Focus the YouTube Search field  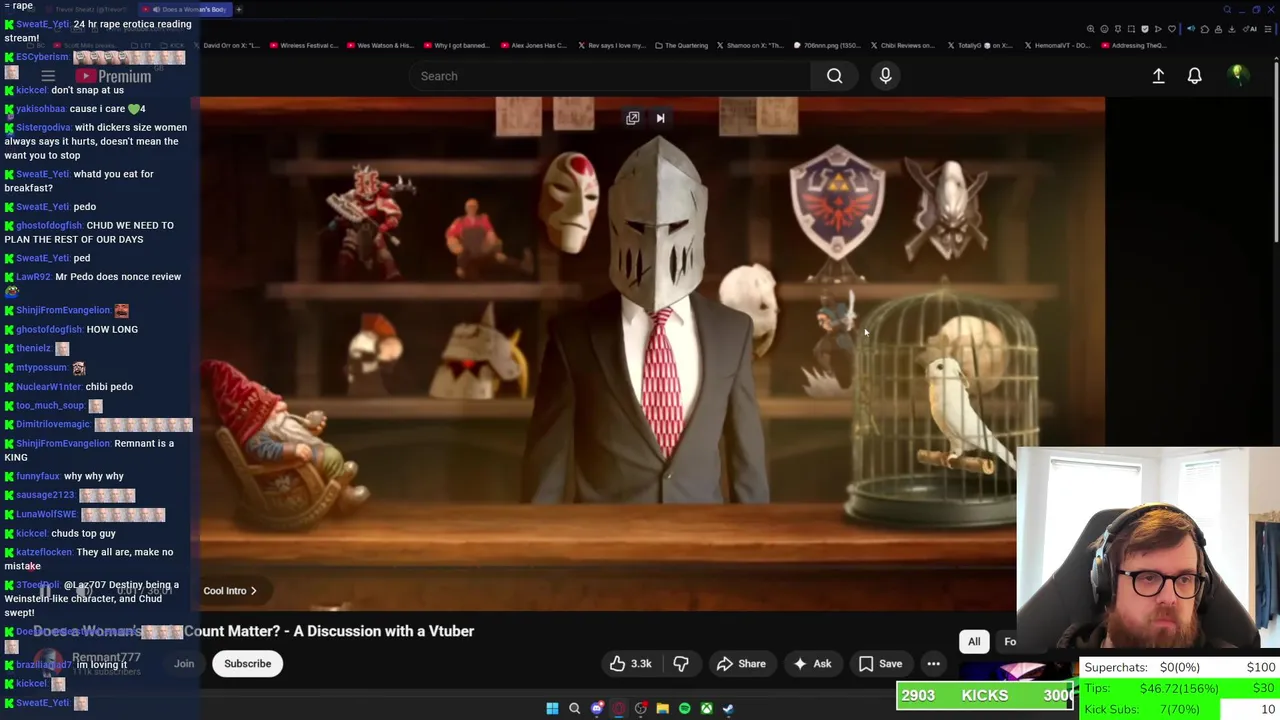click(x=610, y=76)
